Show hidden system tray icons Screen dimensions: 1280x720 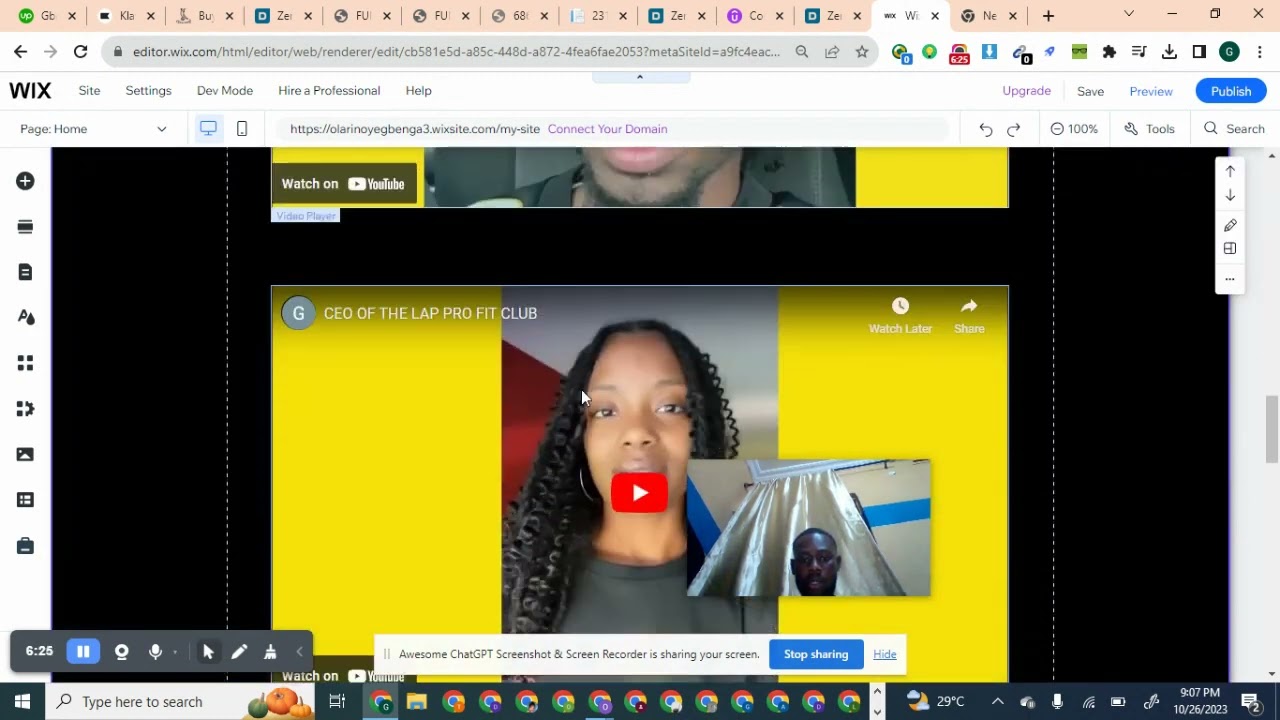(997, 701)
